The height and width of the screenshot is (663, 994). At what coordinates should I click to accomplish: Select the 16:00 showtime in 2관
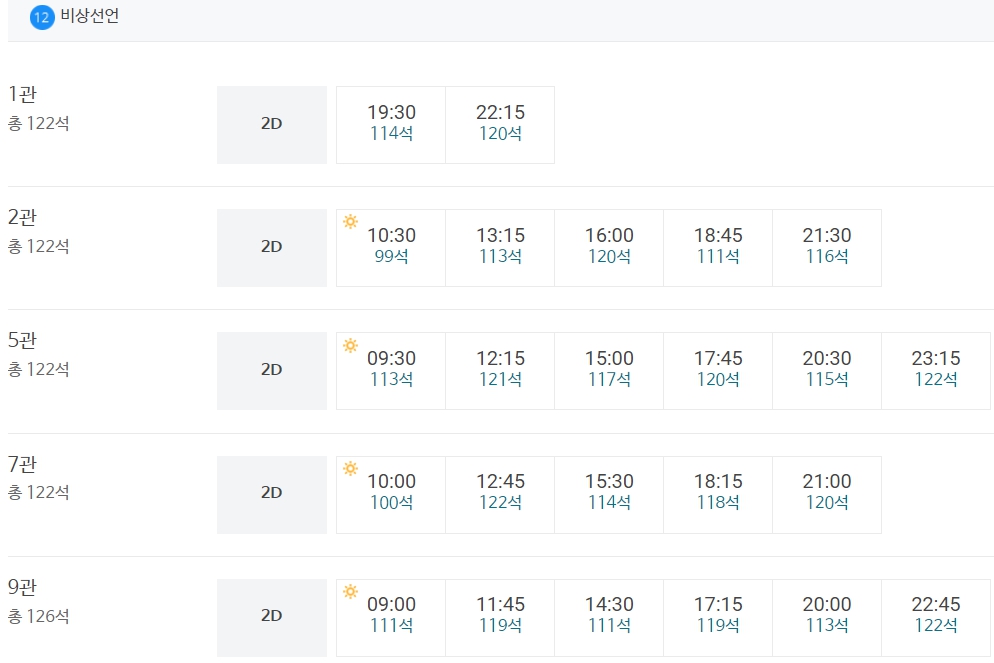click(609, 248)
